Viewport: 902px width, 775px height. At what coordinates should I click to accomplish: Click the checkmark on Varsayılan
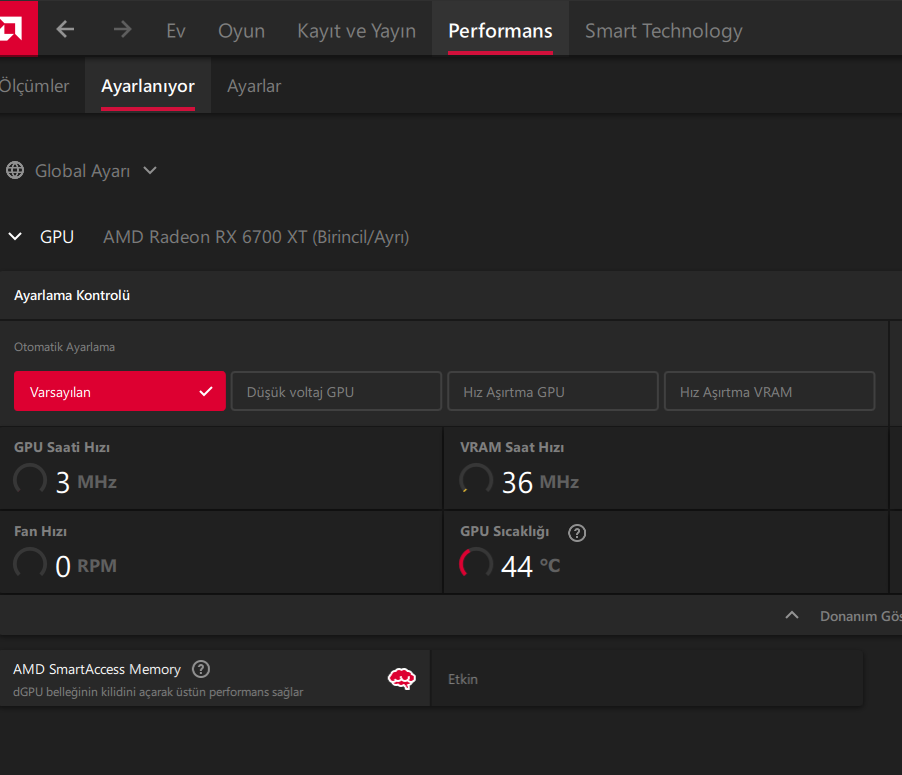205,392
